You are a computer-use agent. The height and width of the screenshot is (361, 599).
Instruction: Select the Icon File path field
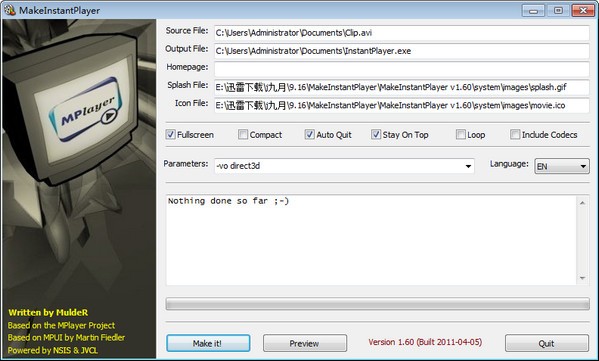tap(401, 105)
